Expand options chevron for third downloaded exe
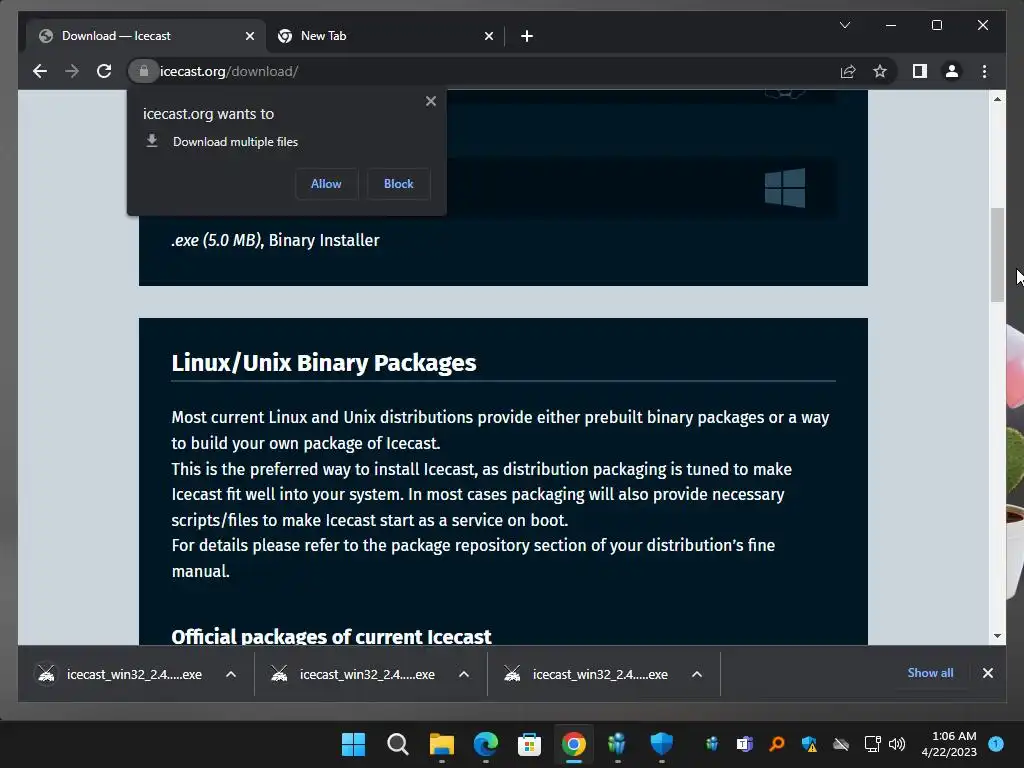Image resolution: width=1024 pixels, height=768 pixels. coord(697,674)
